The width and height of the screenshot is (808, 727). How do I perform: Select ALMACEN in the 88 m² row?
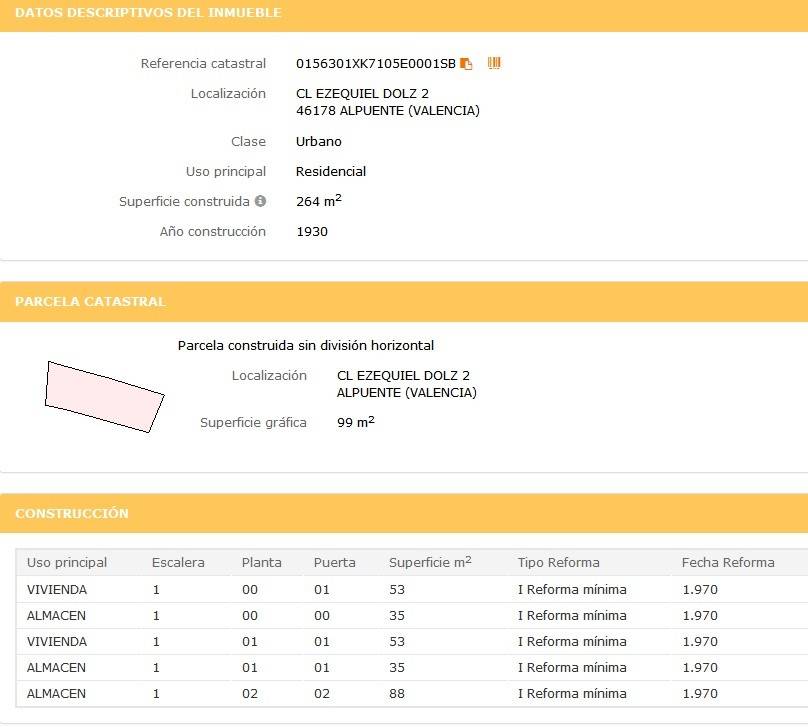(x=56, y=694)
